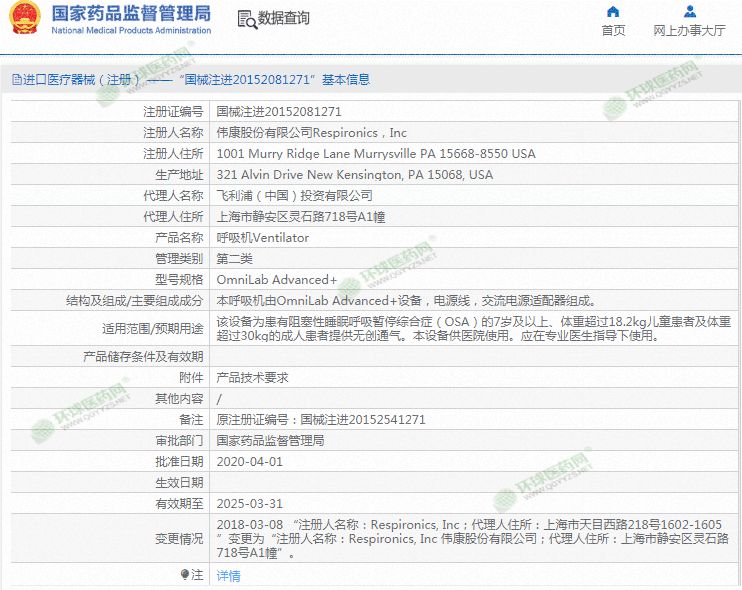Click the National Medical Products Administration emblem logo

point(22,18)
